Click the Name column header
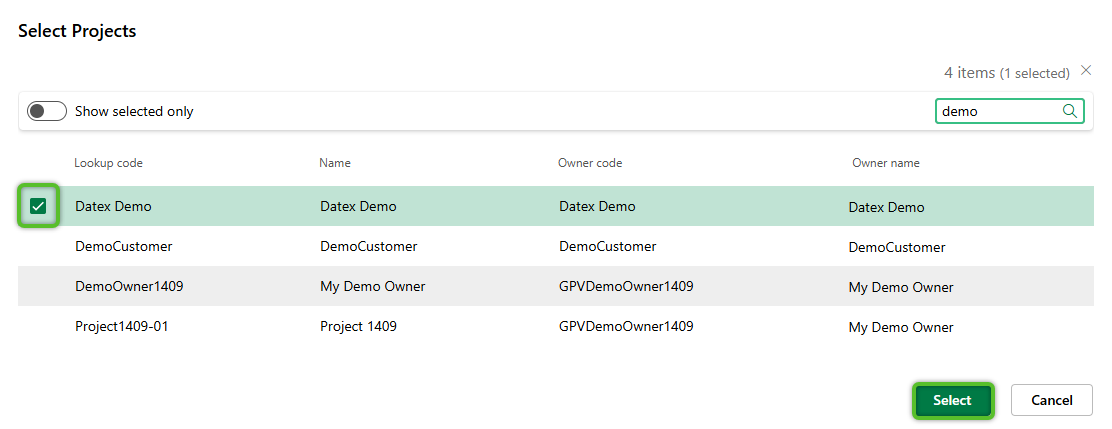 [x=335, y=163]
